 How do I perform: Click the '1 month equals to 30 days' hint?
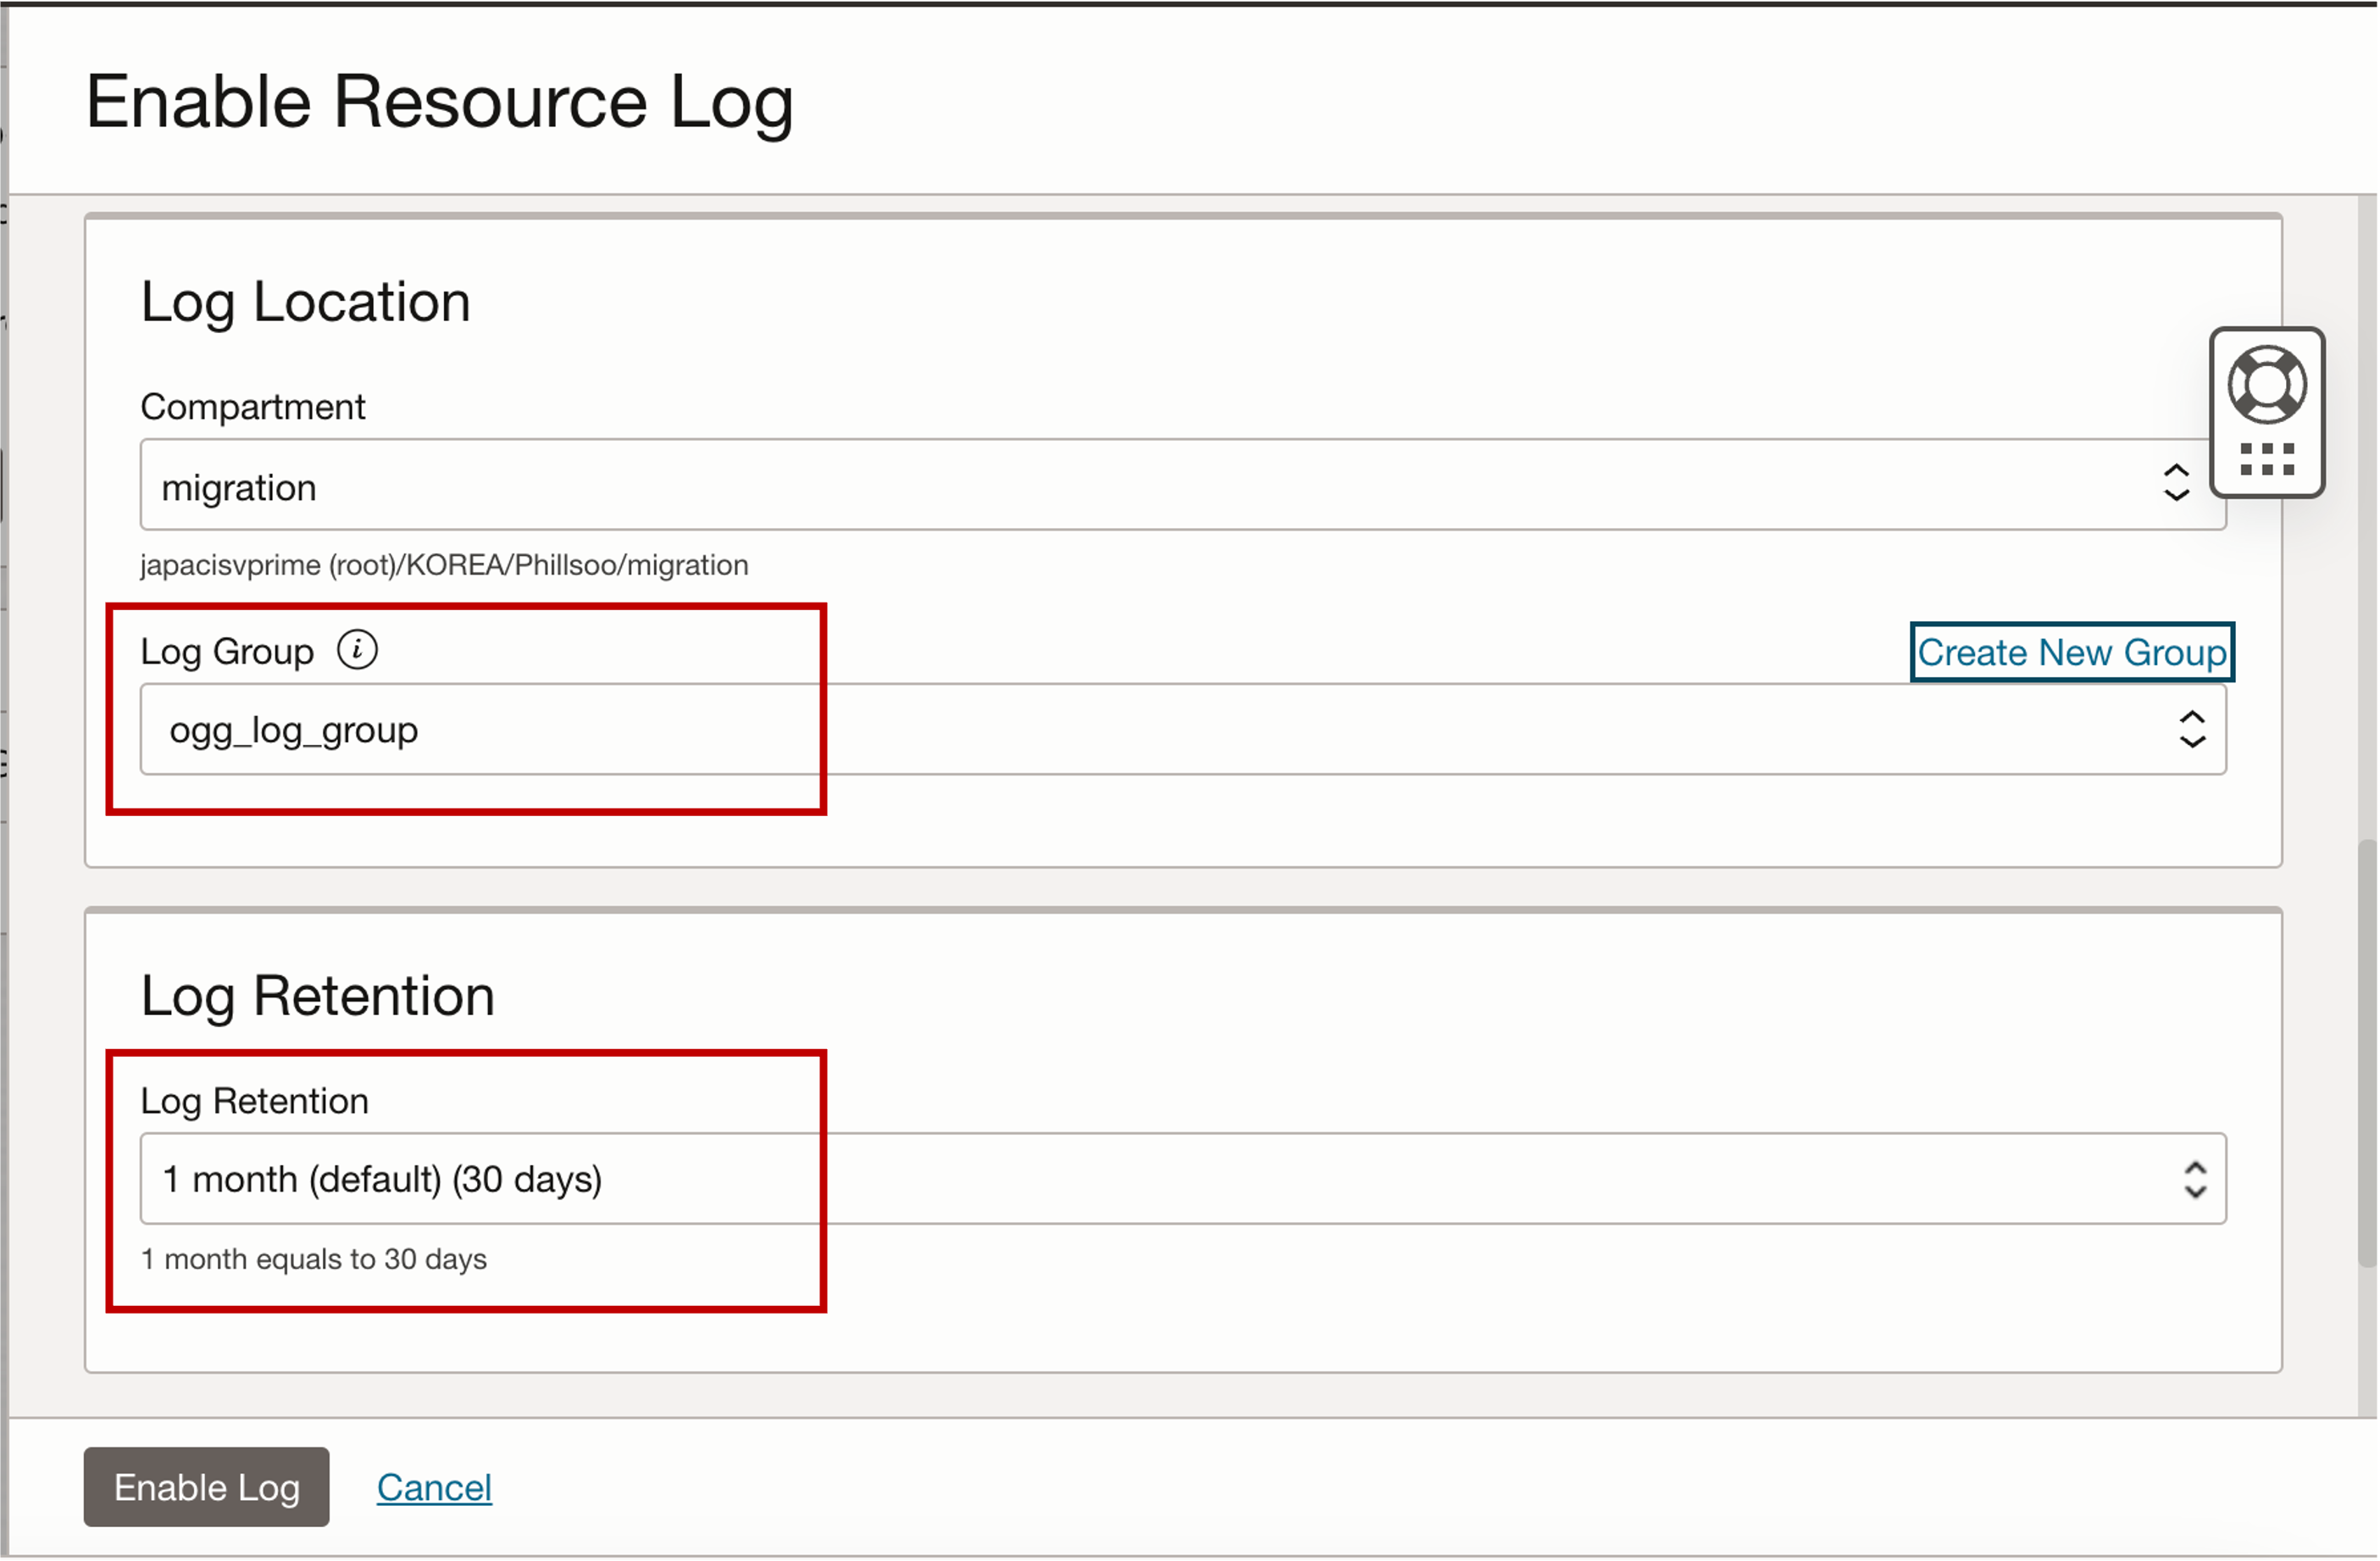click(x=314, y=1259)
